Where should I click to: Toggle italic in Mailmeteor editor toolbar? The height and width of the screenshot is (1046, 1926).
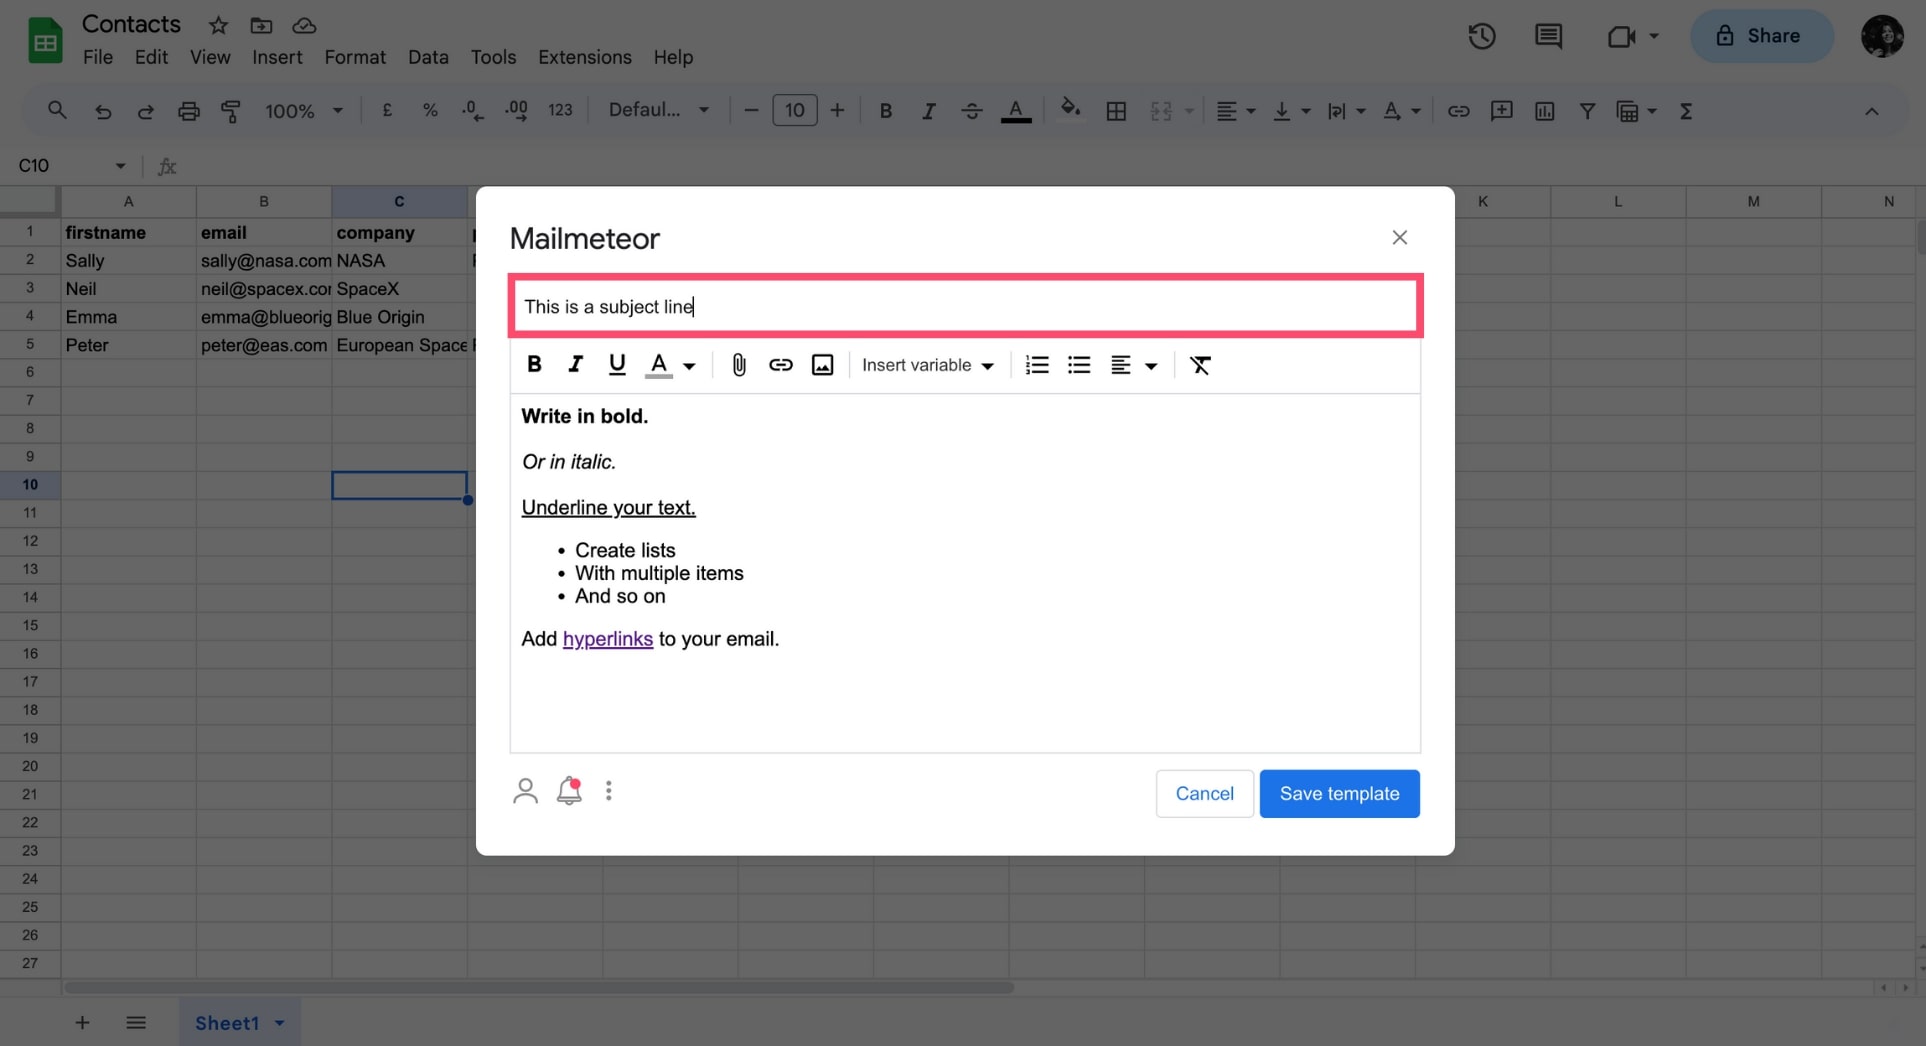click(x=575, y=365)
